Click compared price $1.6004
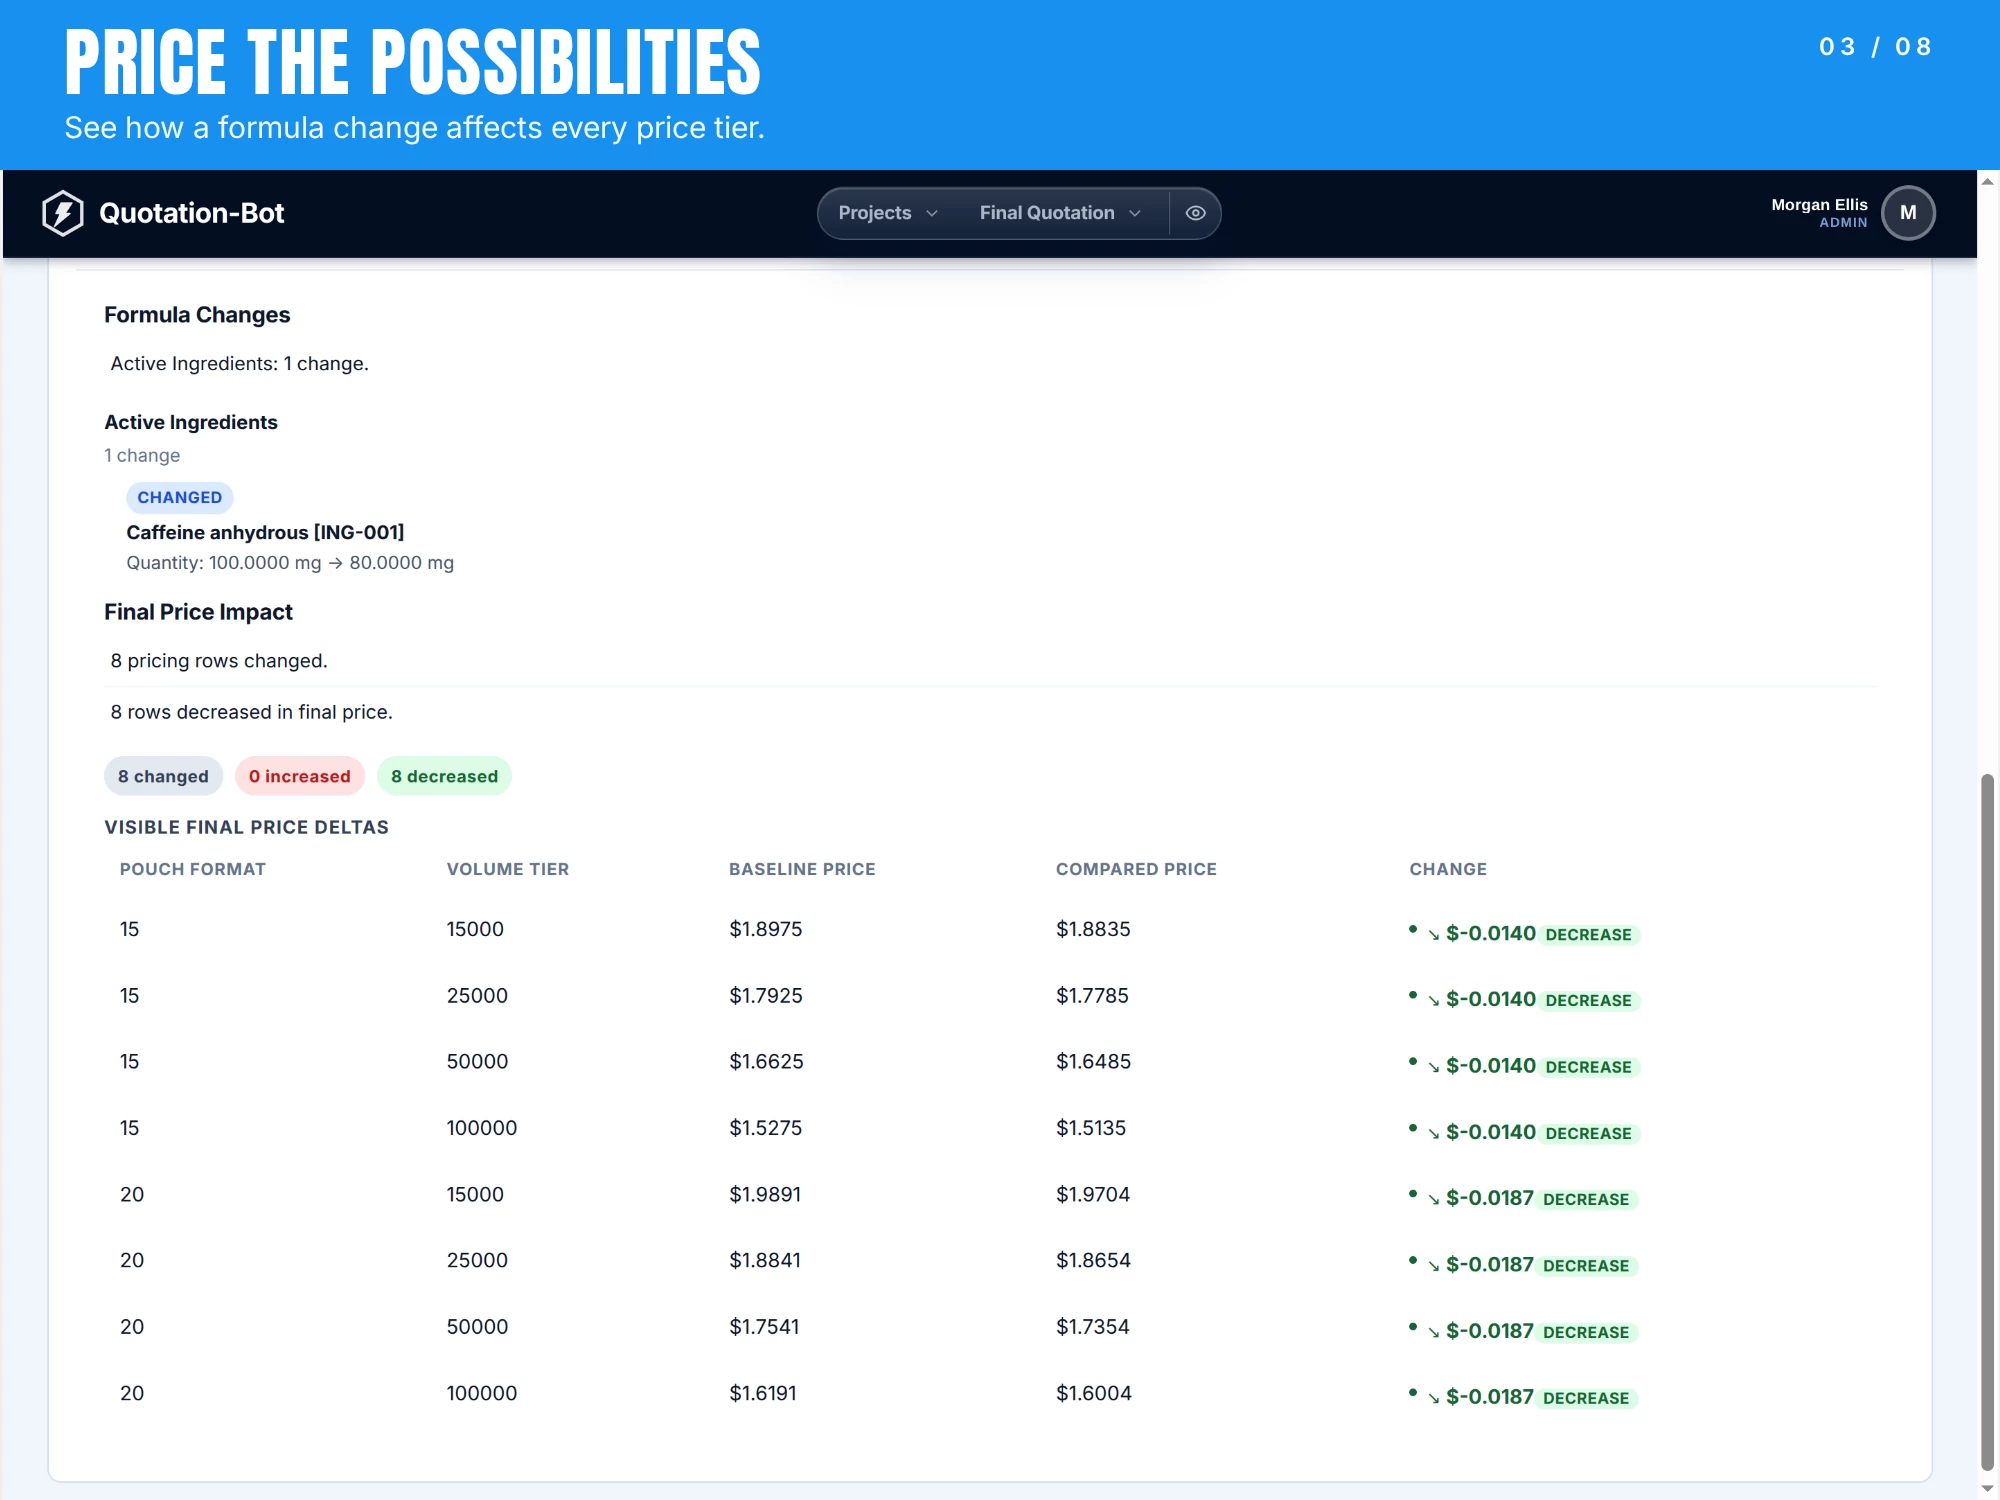Screen dimensions: 2000x1500 tap(1094, 1394)
